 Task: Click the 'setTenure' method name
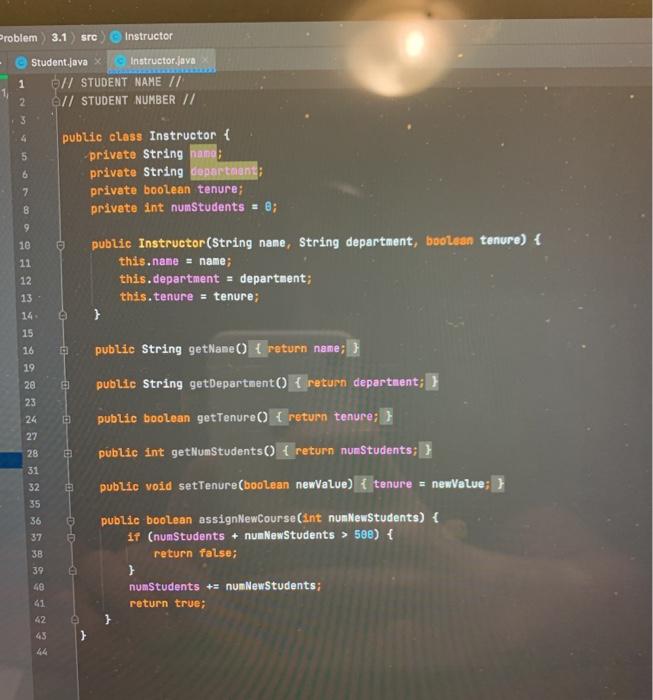point(208,485)
